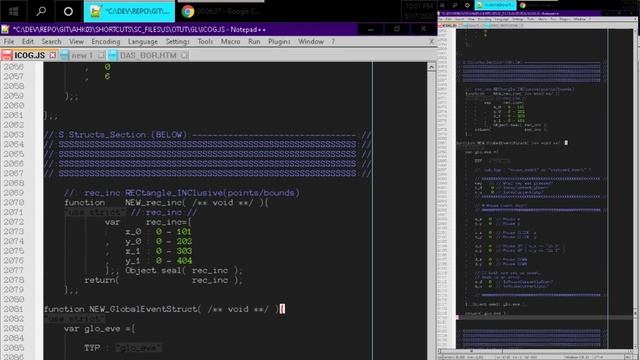Click 'NEW_GlobalEventStruct(' function name
This screenshot has height=360, width=640.
145,309
